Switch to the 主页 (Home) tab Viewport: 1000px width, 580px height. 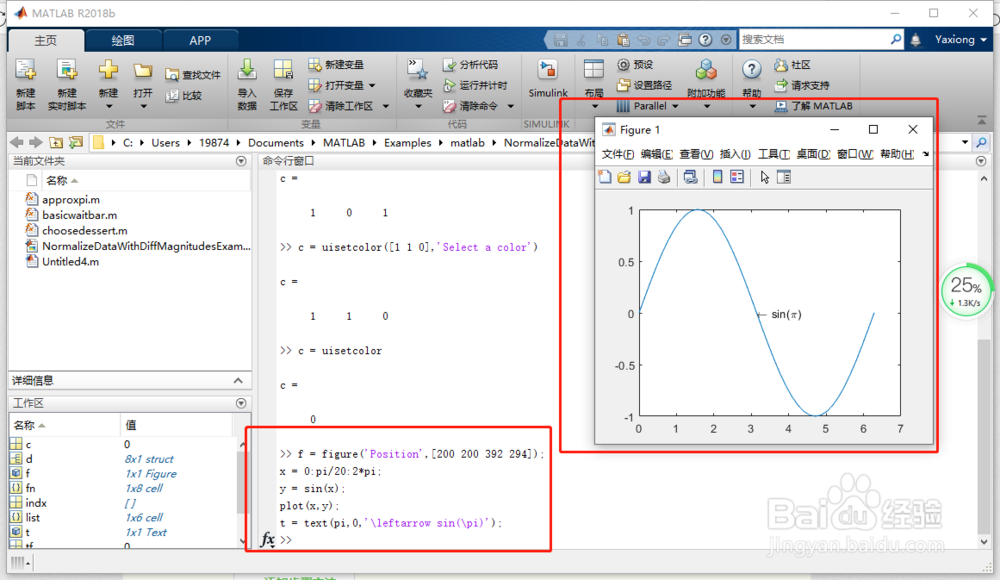click(x=45, y=40)
